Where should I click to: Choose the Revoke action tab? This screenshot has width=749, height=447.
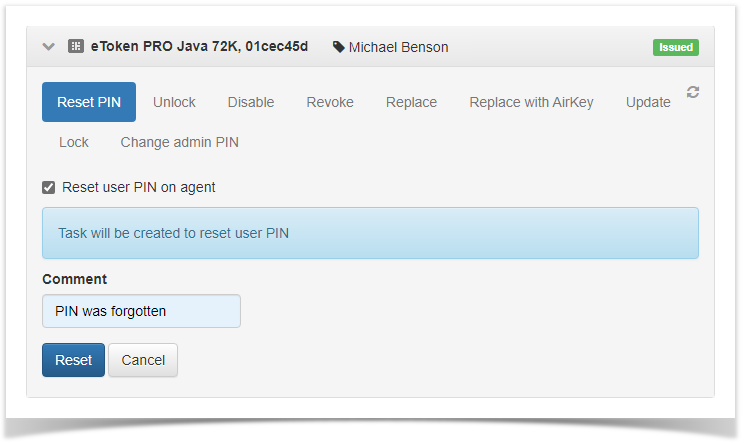pyautogui.click(x=330, y=102)
